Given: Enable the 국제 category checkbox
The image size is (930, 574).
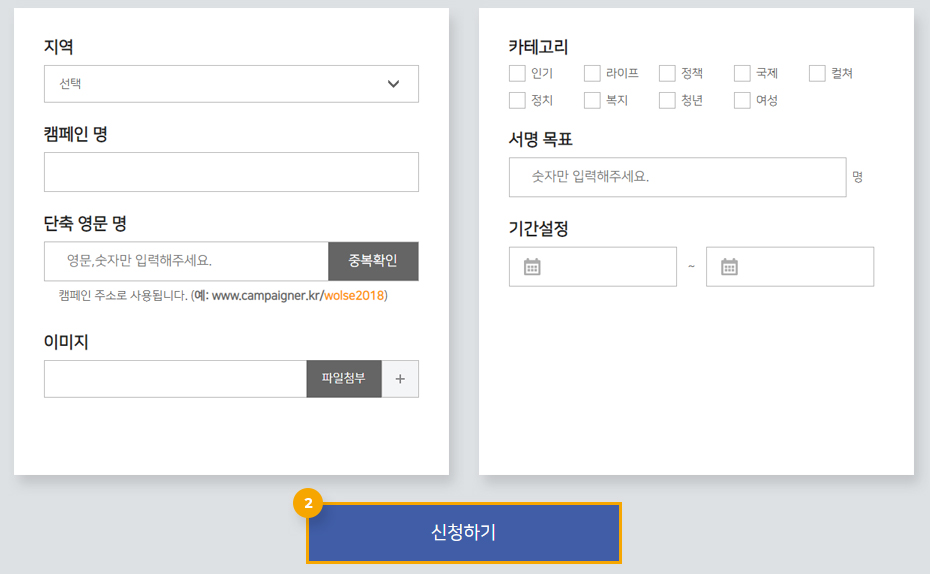Looking at the screenshot, I should [742, 74].
